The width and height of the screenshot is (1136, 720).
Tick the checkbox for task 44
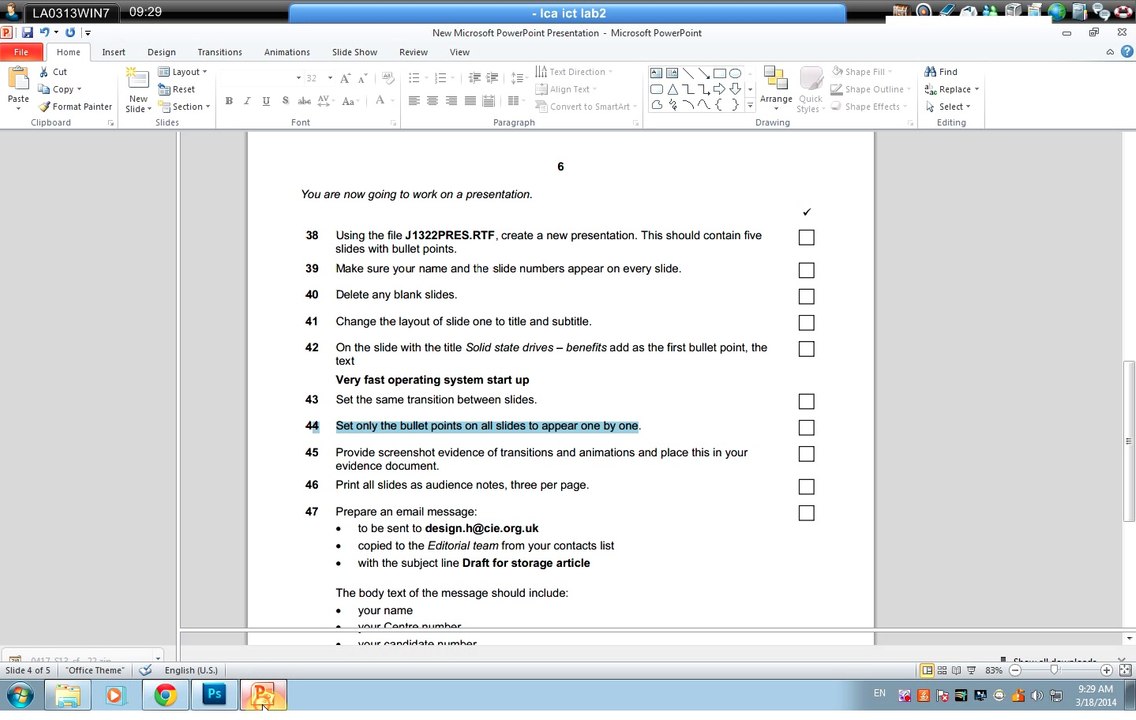pos(806,428)
